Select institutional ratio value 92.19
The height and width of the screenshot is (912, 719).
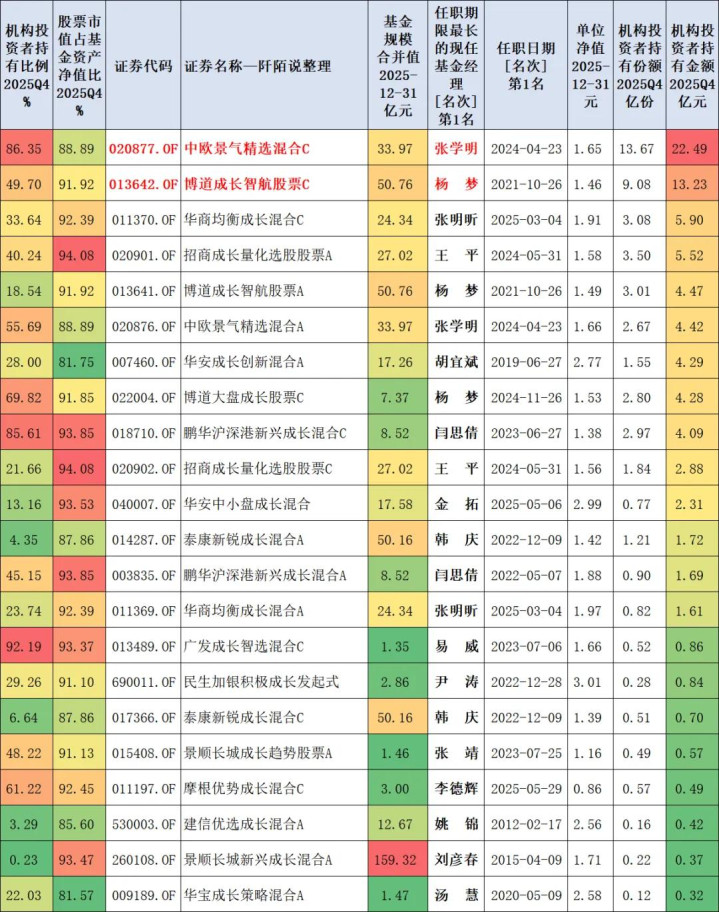point(24,646)
